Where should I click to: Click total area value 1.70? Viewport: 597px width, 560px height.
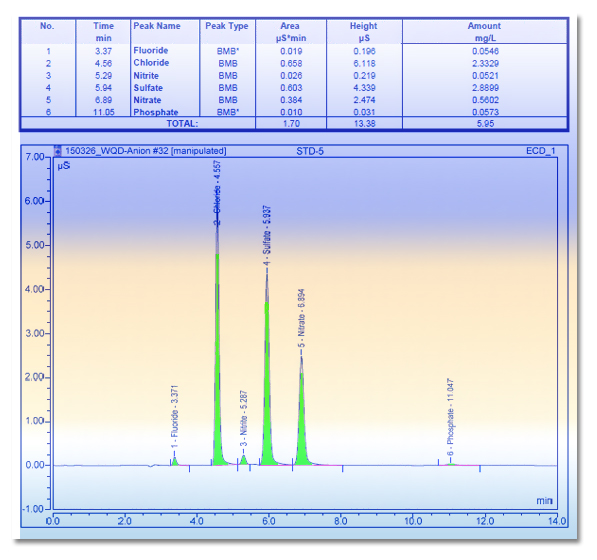pyautogui.click(x=291, y=124)
